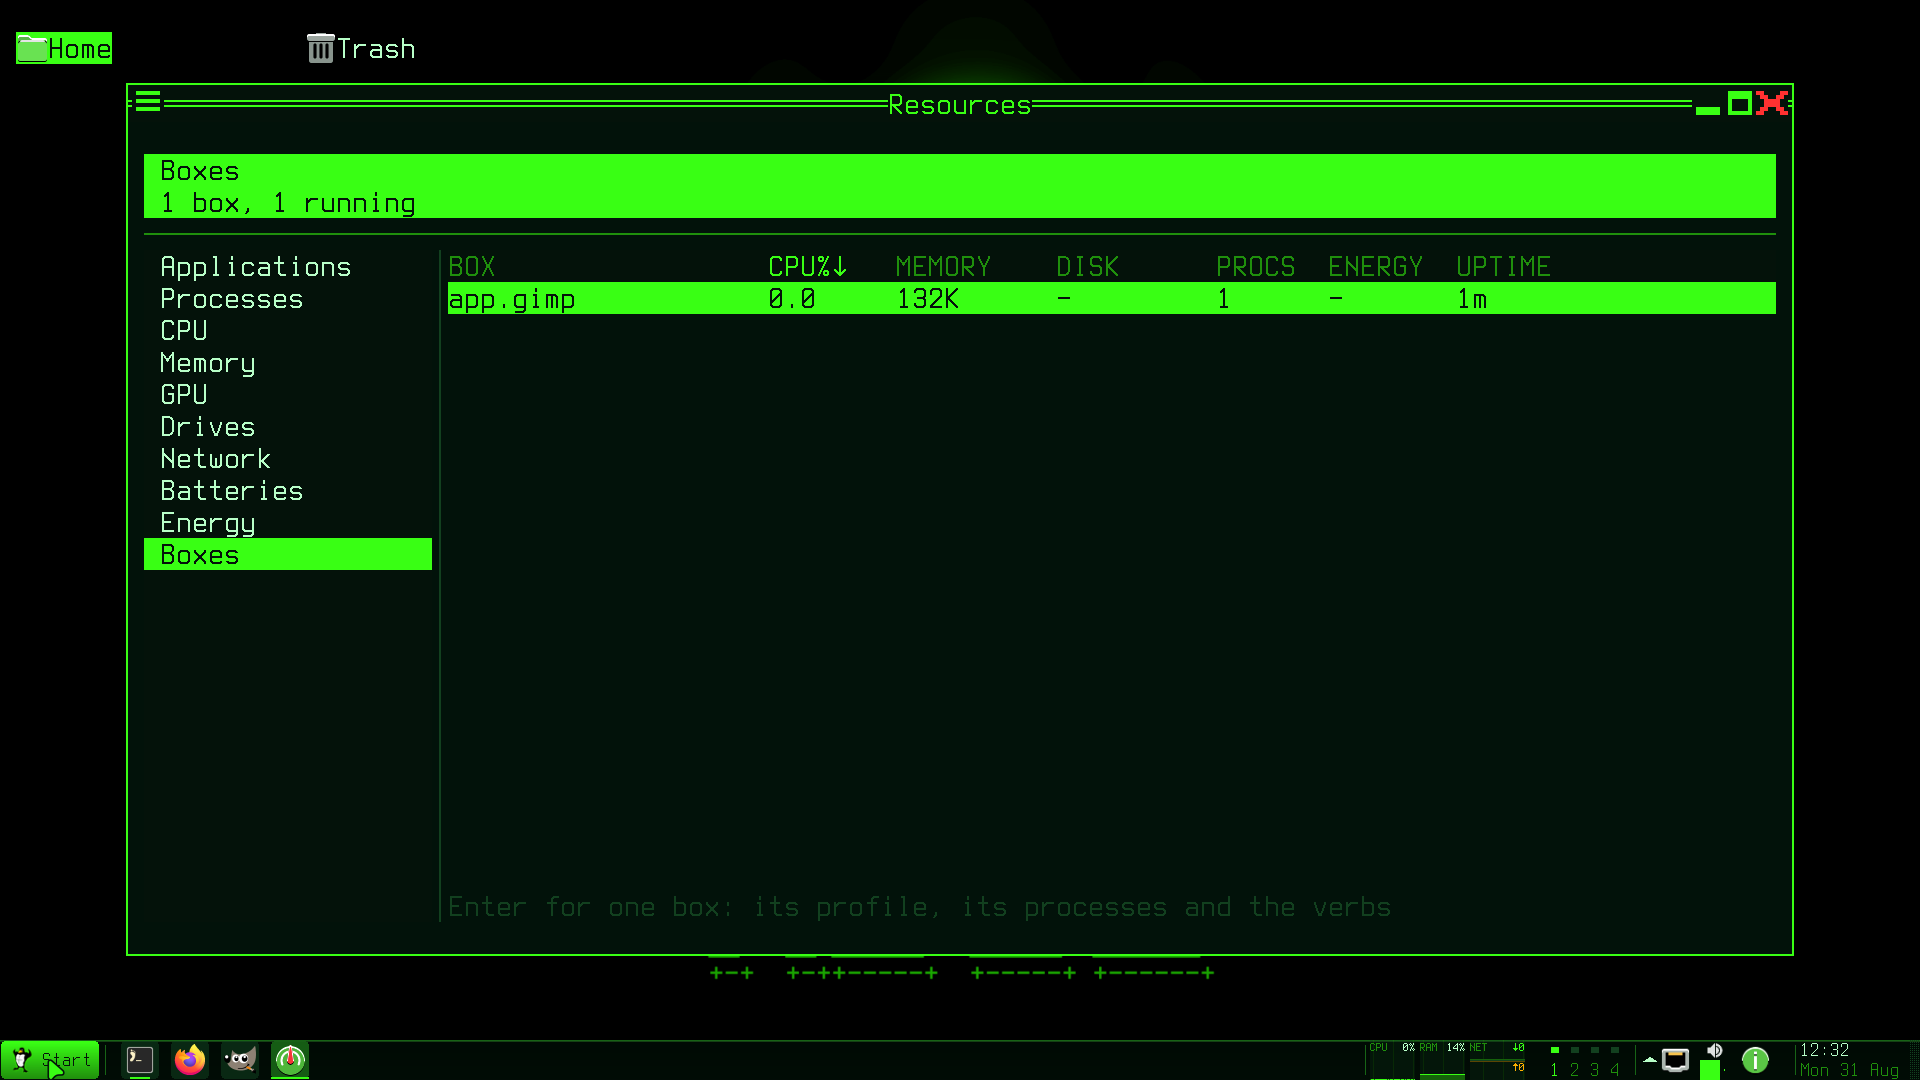The width and height of the screenshot is (1920, 1080).
Task: Open GIMP from the taskbar
Action: tap(240, 1060)
